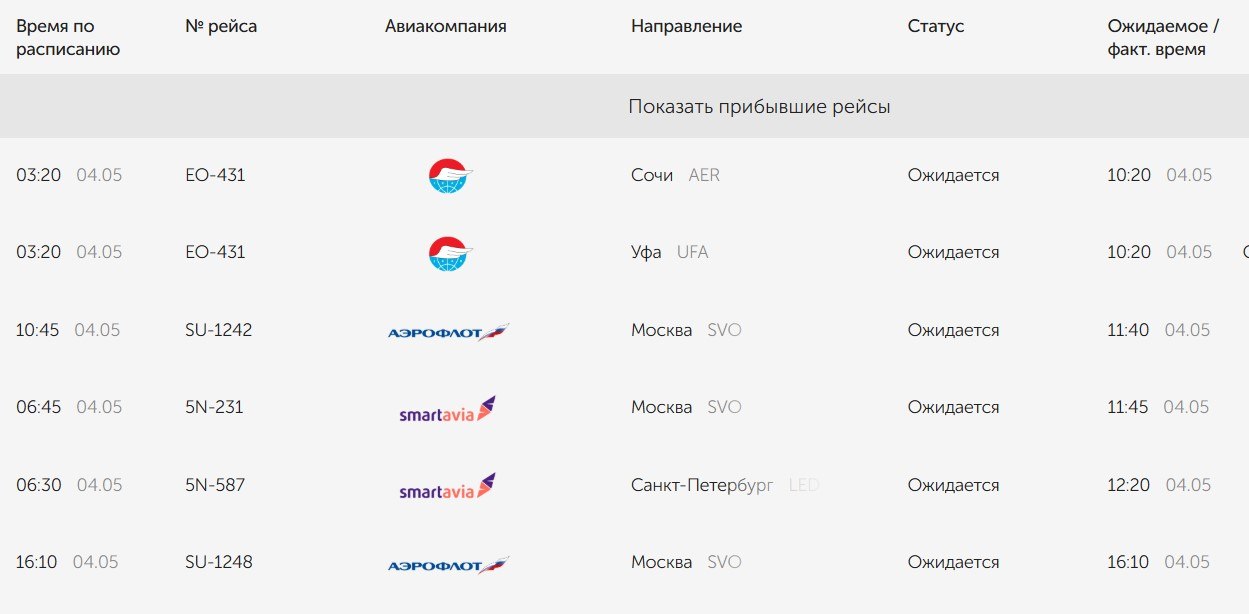Click the Smartavia logo for flight 5N-231
Image resolution: width=1249 pixels, height=614 pixels.
pyautogui.click(x=447, y=408)
